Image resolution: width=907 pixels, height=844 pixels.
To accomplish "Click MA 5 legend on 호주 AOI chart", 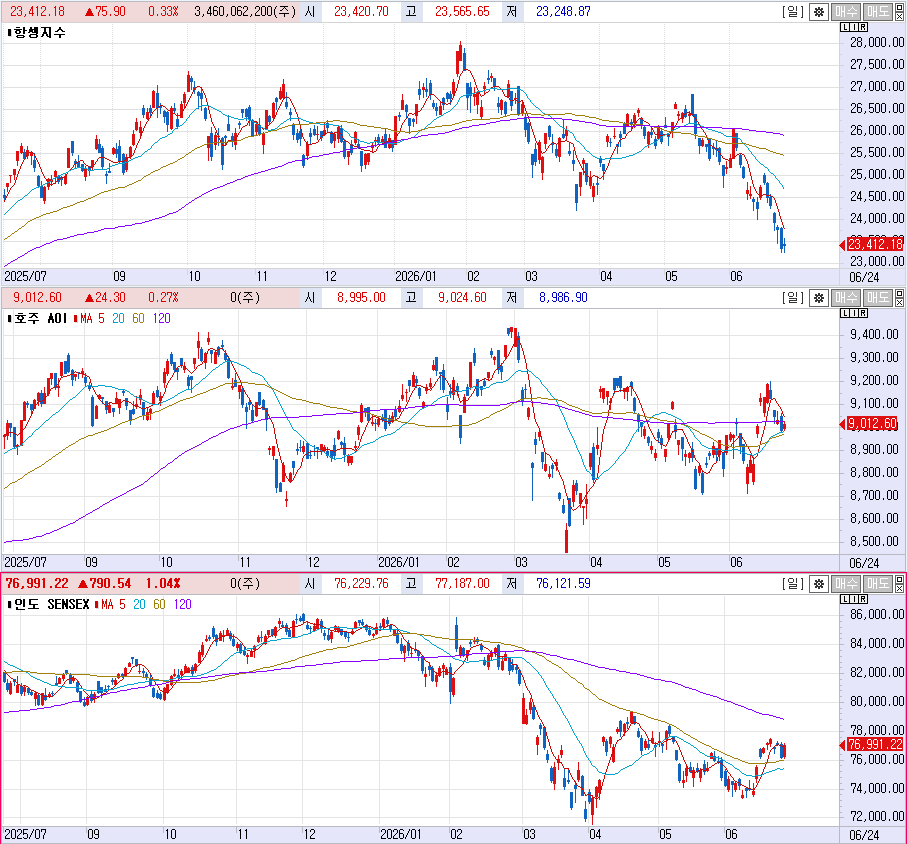I will [93, 319].
